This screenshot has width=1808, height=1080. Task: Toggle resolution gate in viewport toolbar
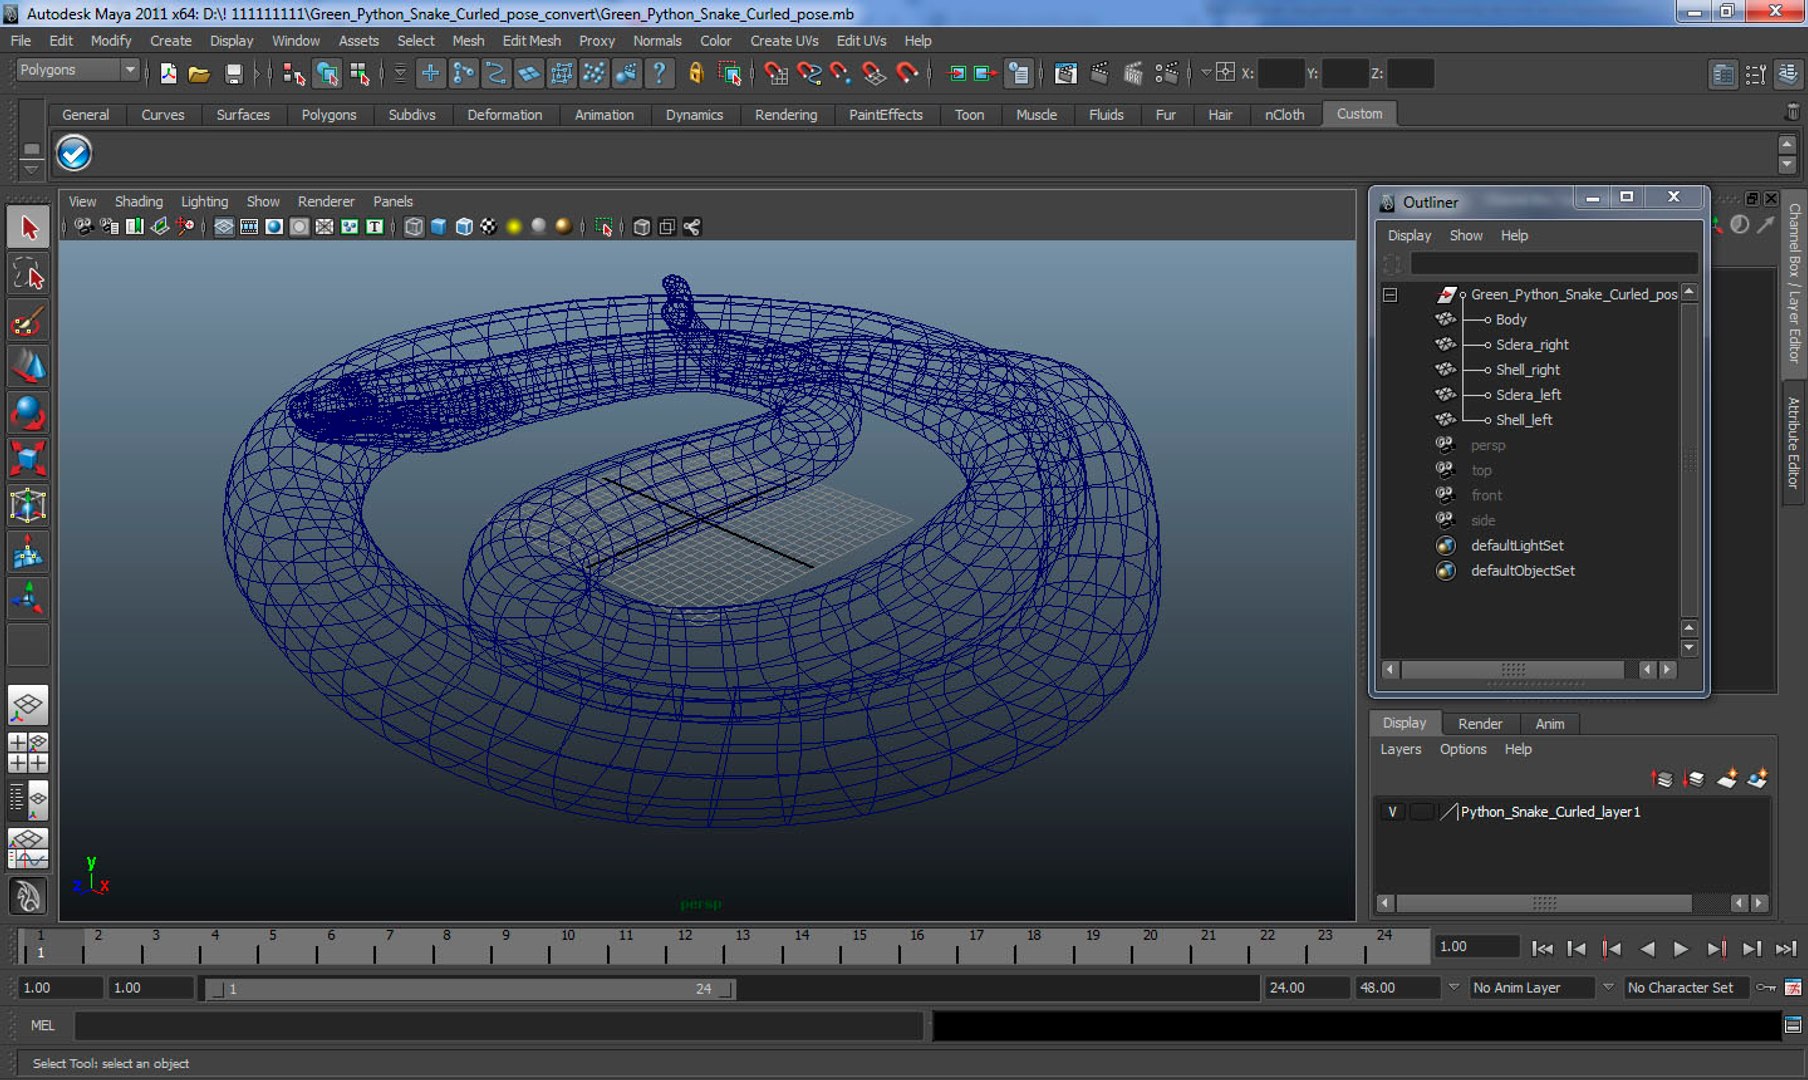coord(274,227)
